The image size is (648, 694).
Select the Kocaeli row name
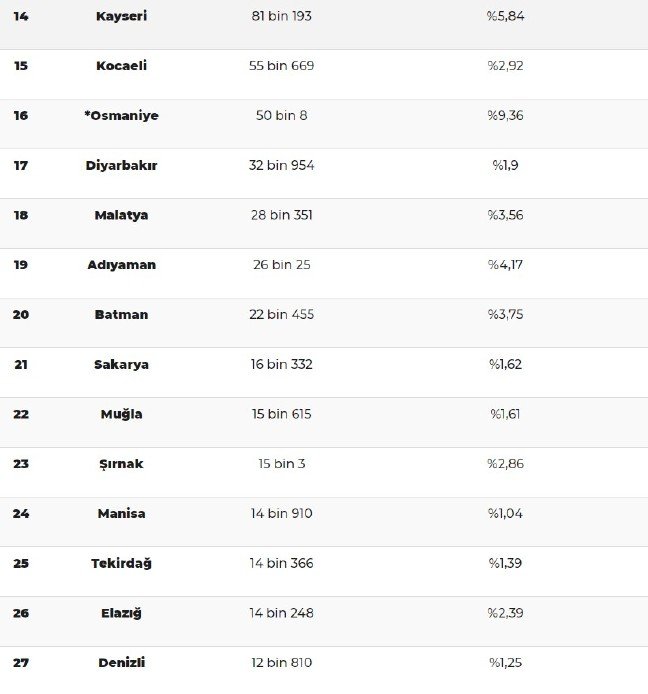point(121,66)
